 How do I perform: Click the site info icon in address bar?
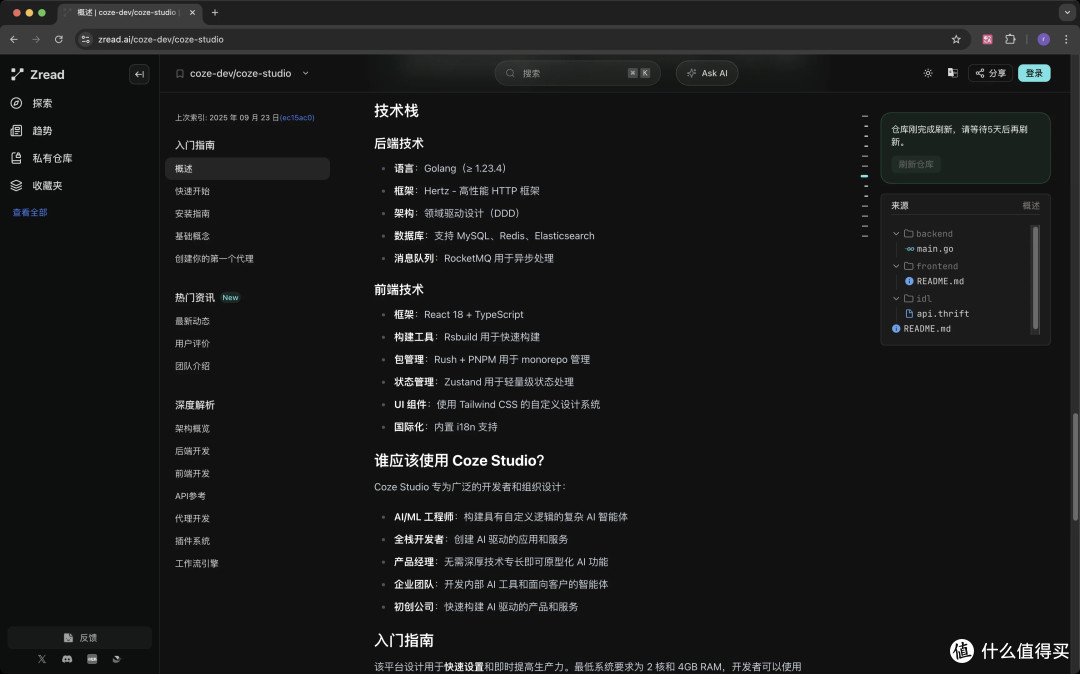pos(85,39)
